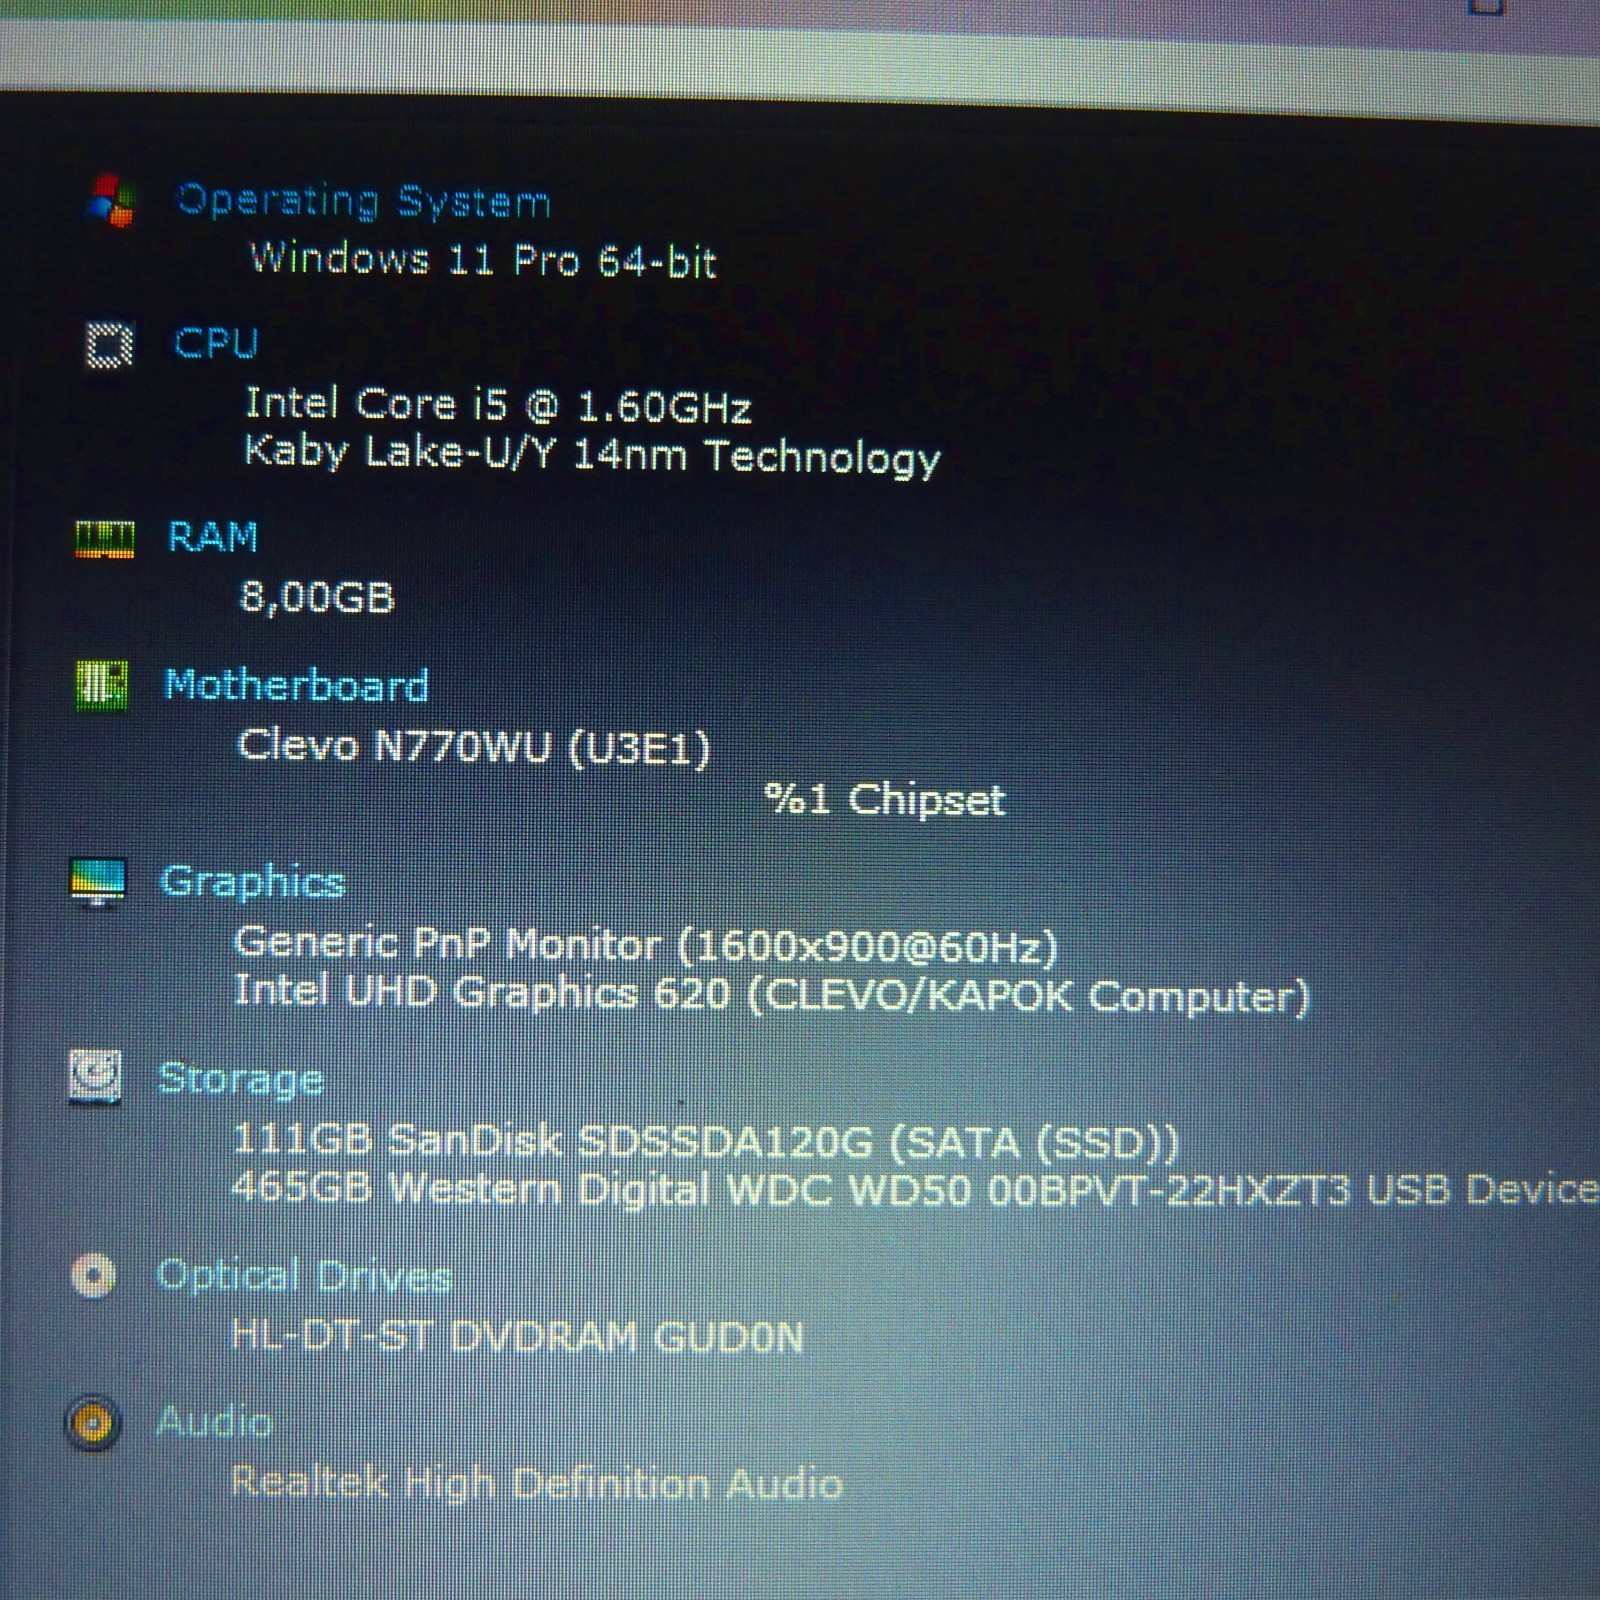
Task: Click the Operating System Windows flag icon
Action: point(111,201)
